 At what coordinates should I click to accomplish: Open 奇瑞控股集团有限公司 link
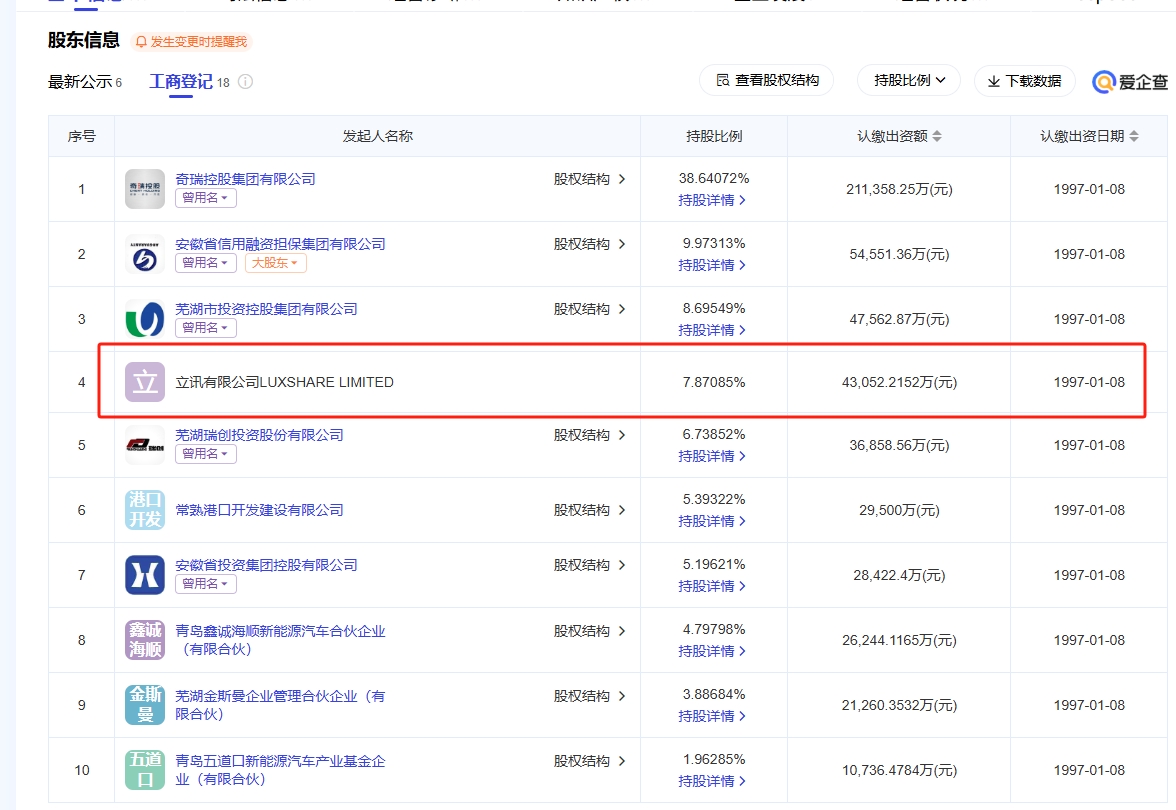(245, 178)
